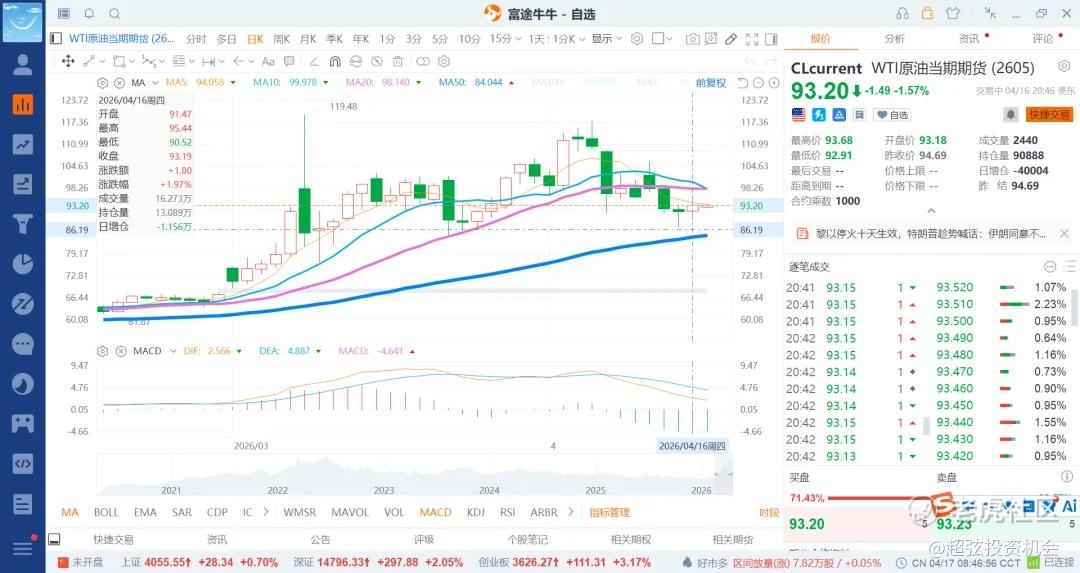Expand more sub indicators after ARBR

[570, 512]
